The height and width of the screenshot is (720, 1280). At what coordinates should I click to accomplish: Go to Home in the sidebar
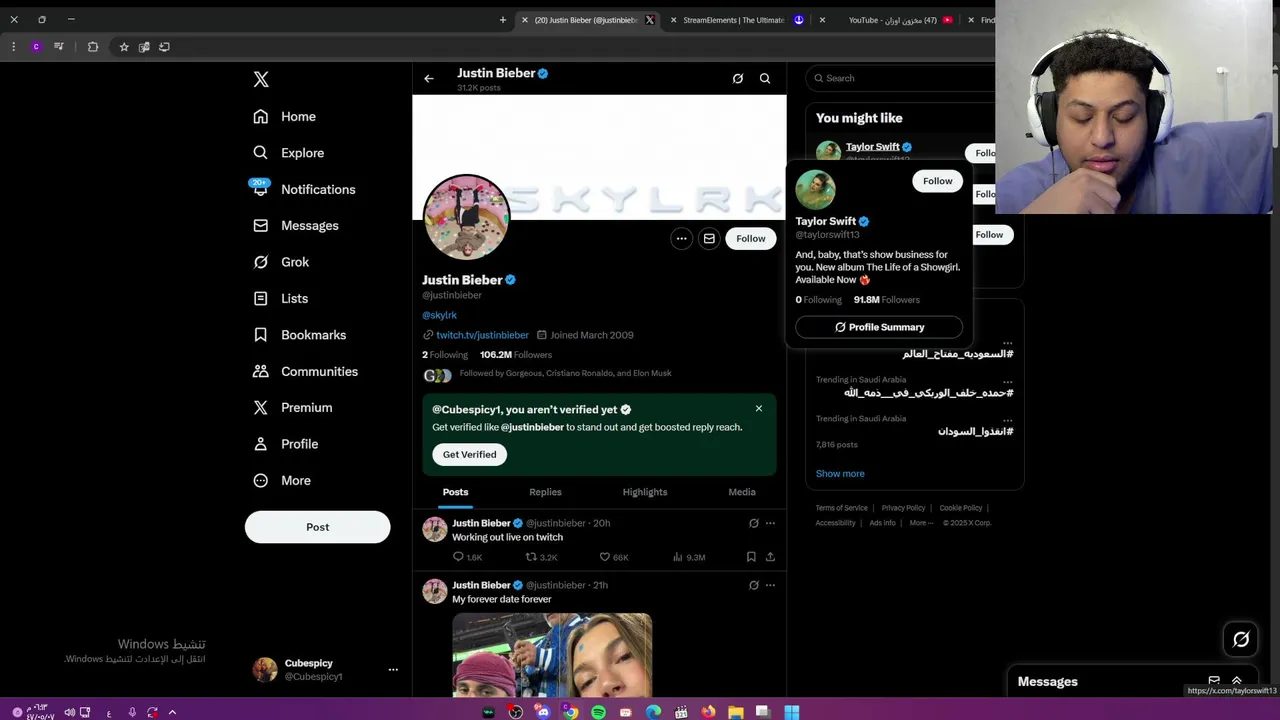[285, 116]
